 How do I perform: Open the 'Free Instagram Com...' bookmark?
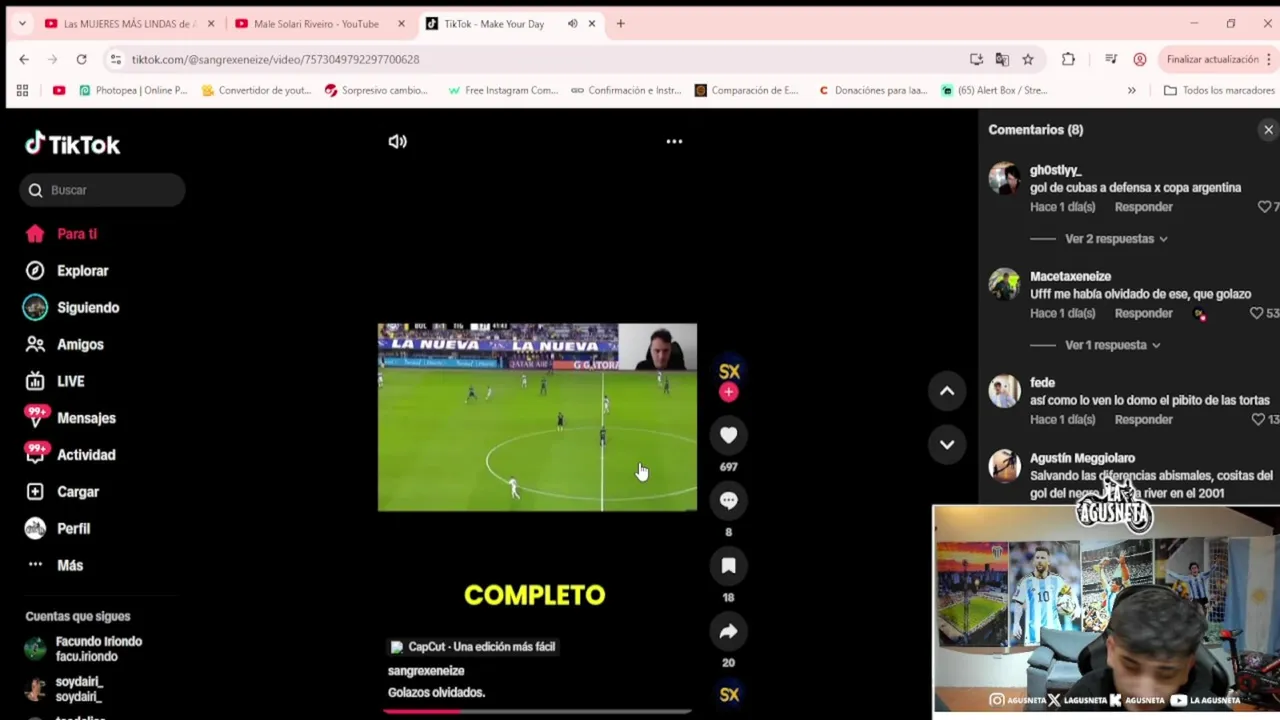pos(503,90)
